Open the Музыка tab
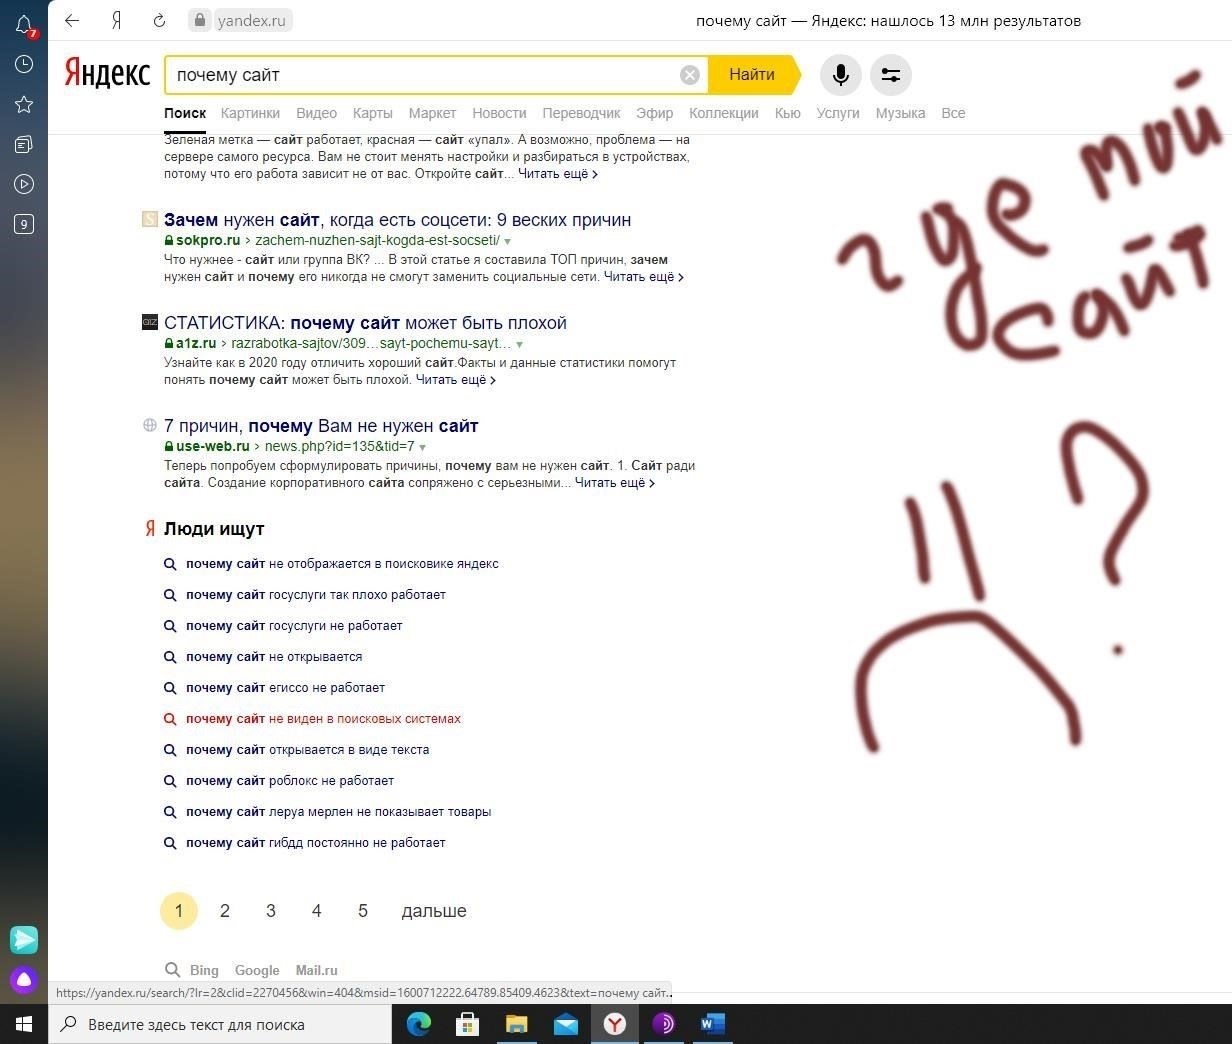The width and height of the screenshot is (1232, 1044). (900, 113)
